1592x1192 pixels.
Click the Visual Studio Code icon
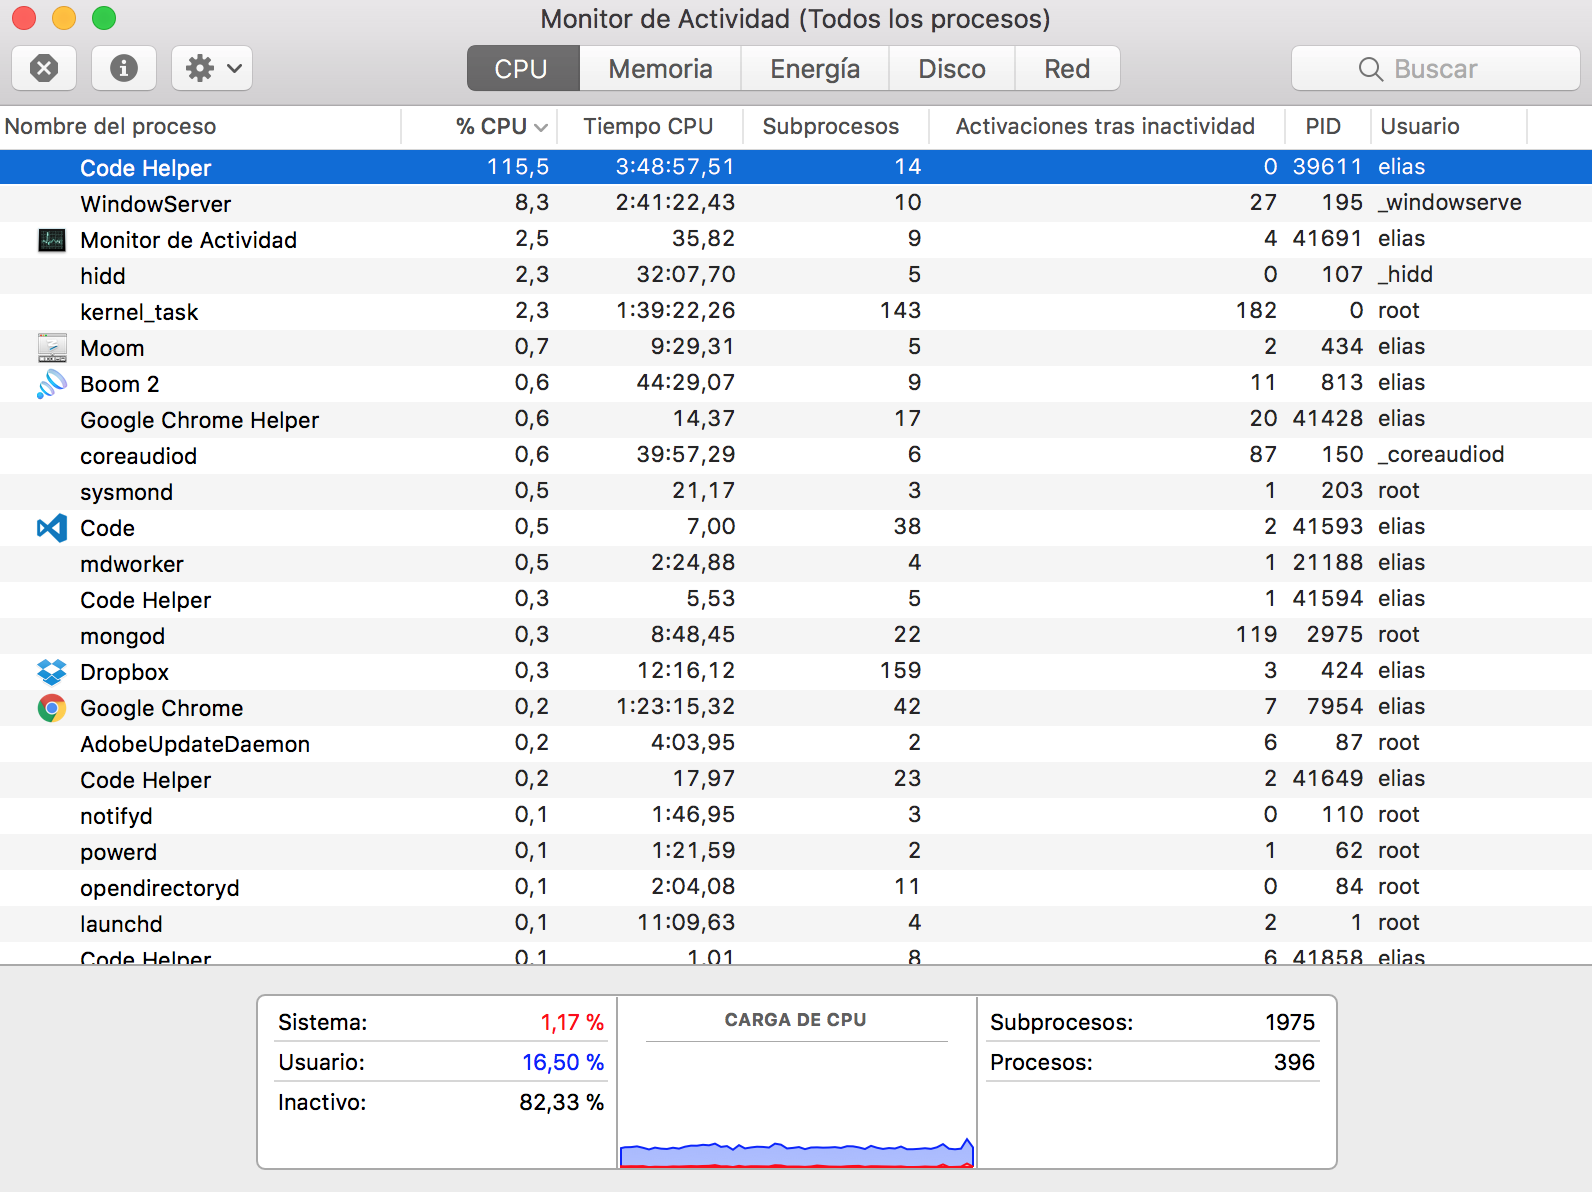52,528
